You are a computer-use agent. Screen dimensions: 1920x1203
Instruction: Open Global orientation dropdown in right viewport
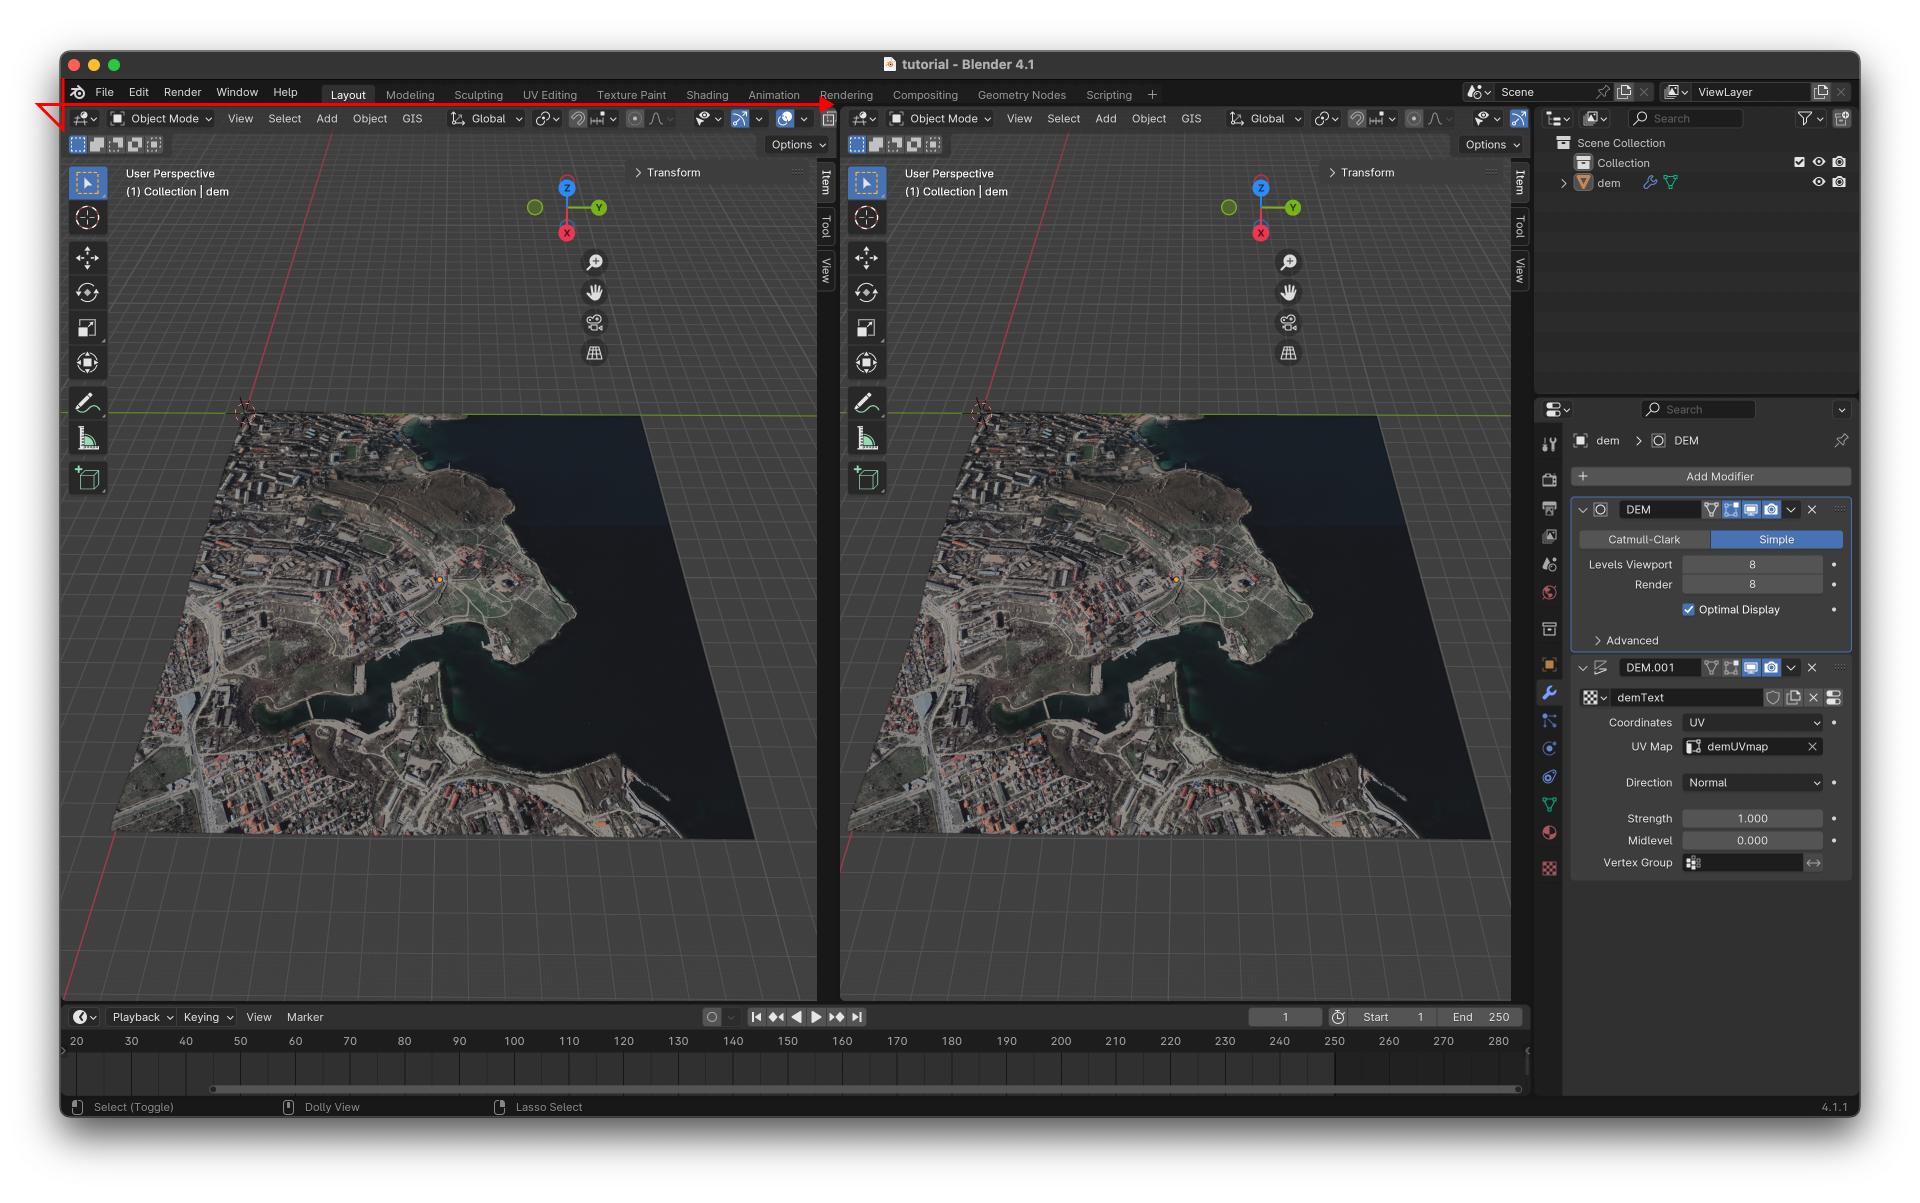click(x=1266, y=118)
